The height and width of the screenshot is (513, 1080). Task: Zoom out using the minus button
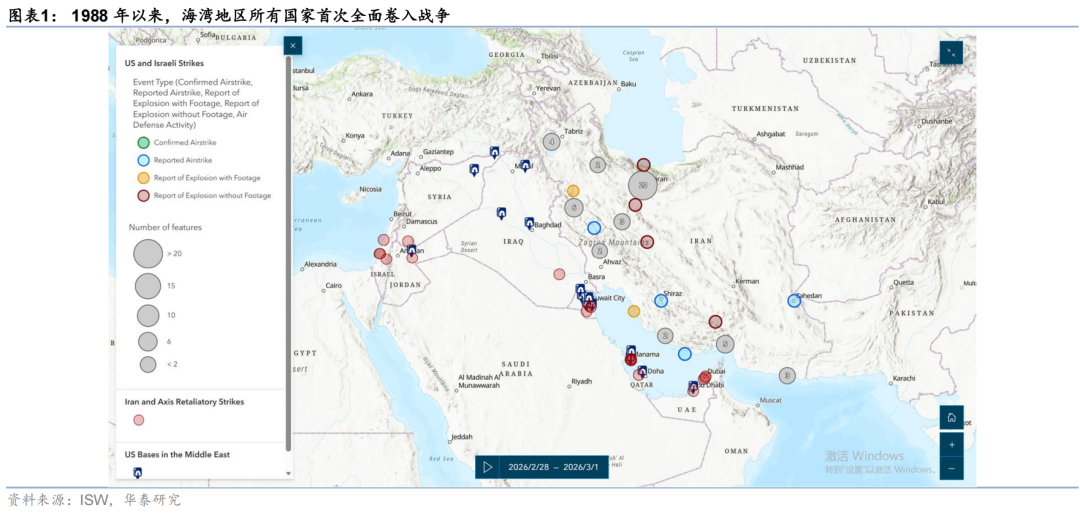point(951,468)
